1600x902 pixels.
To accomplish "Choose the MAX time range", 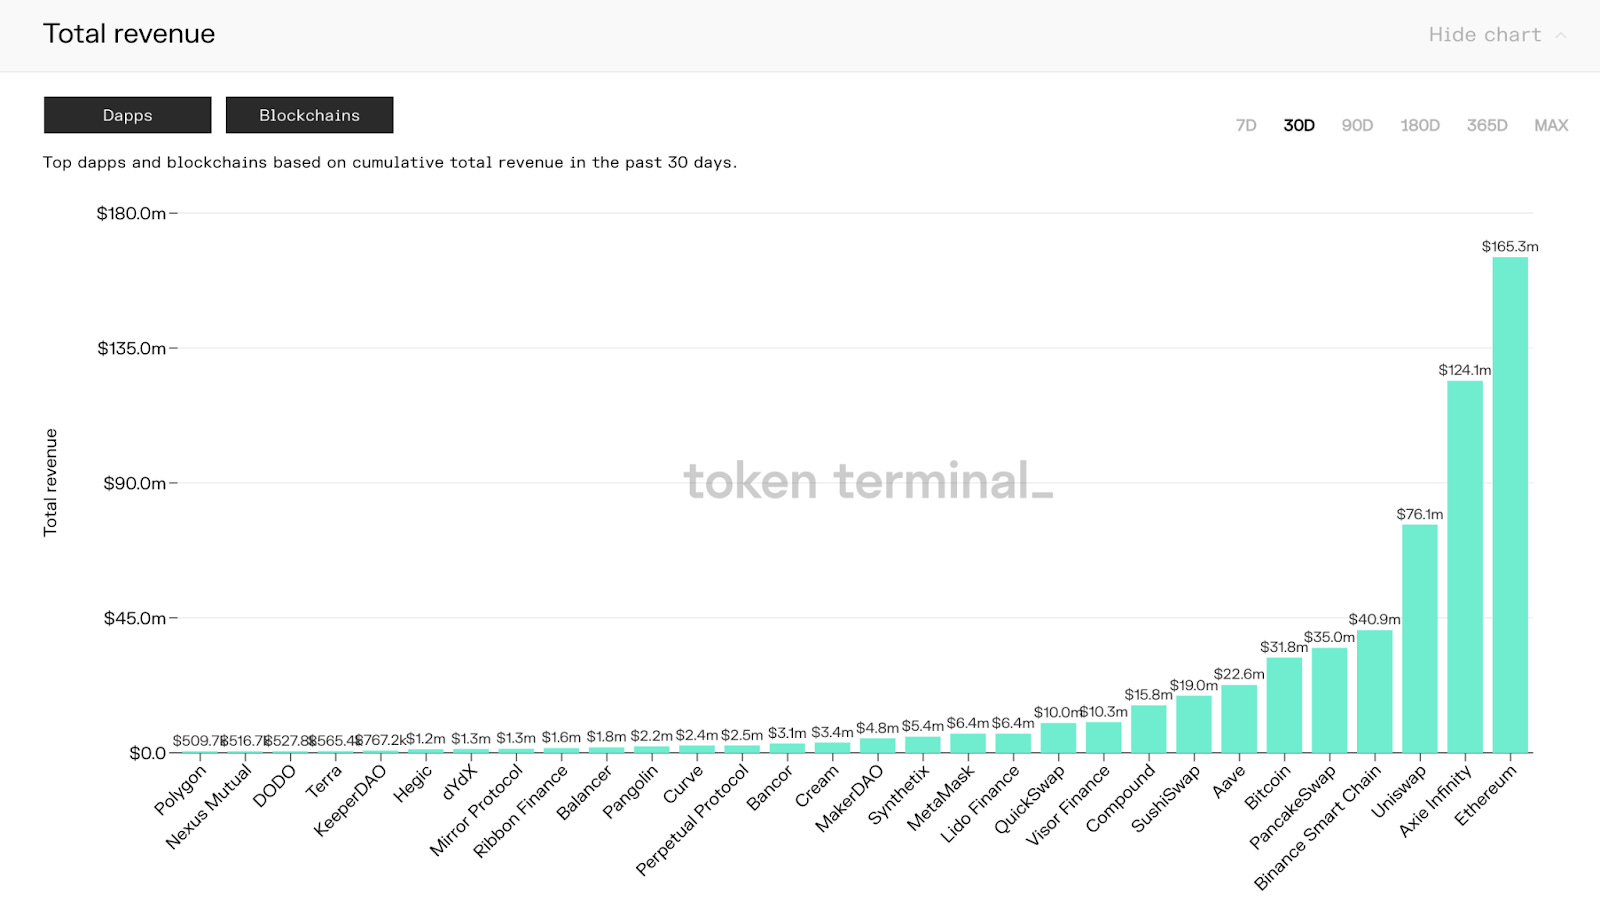I will pyautogui.click(x=1551, y=125).
